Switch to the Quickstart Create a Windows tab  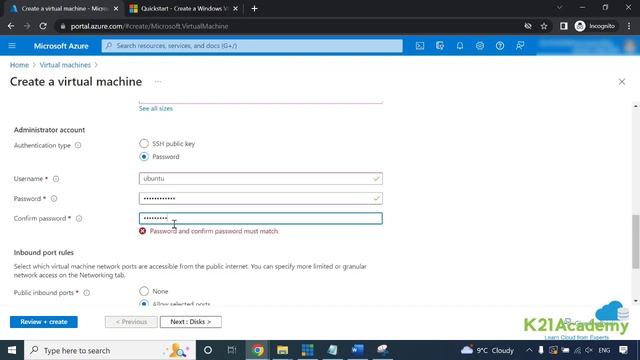pyautogui.click(x=184, y=8)
